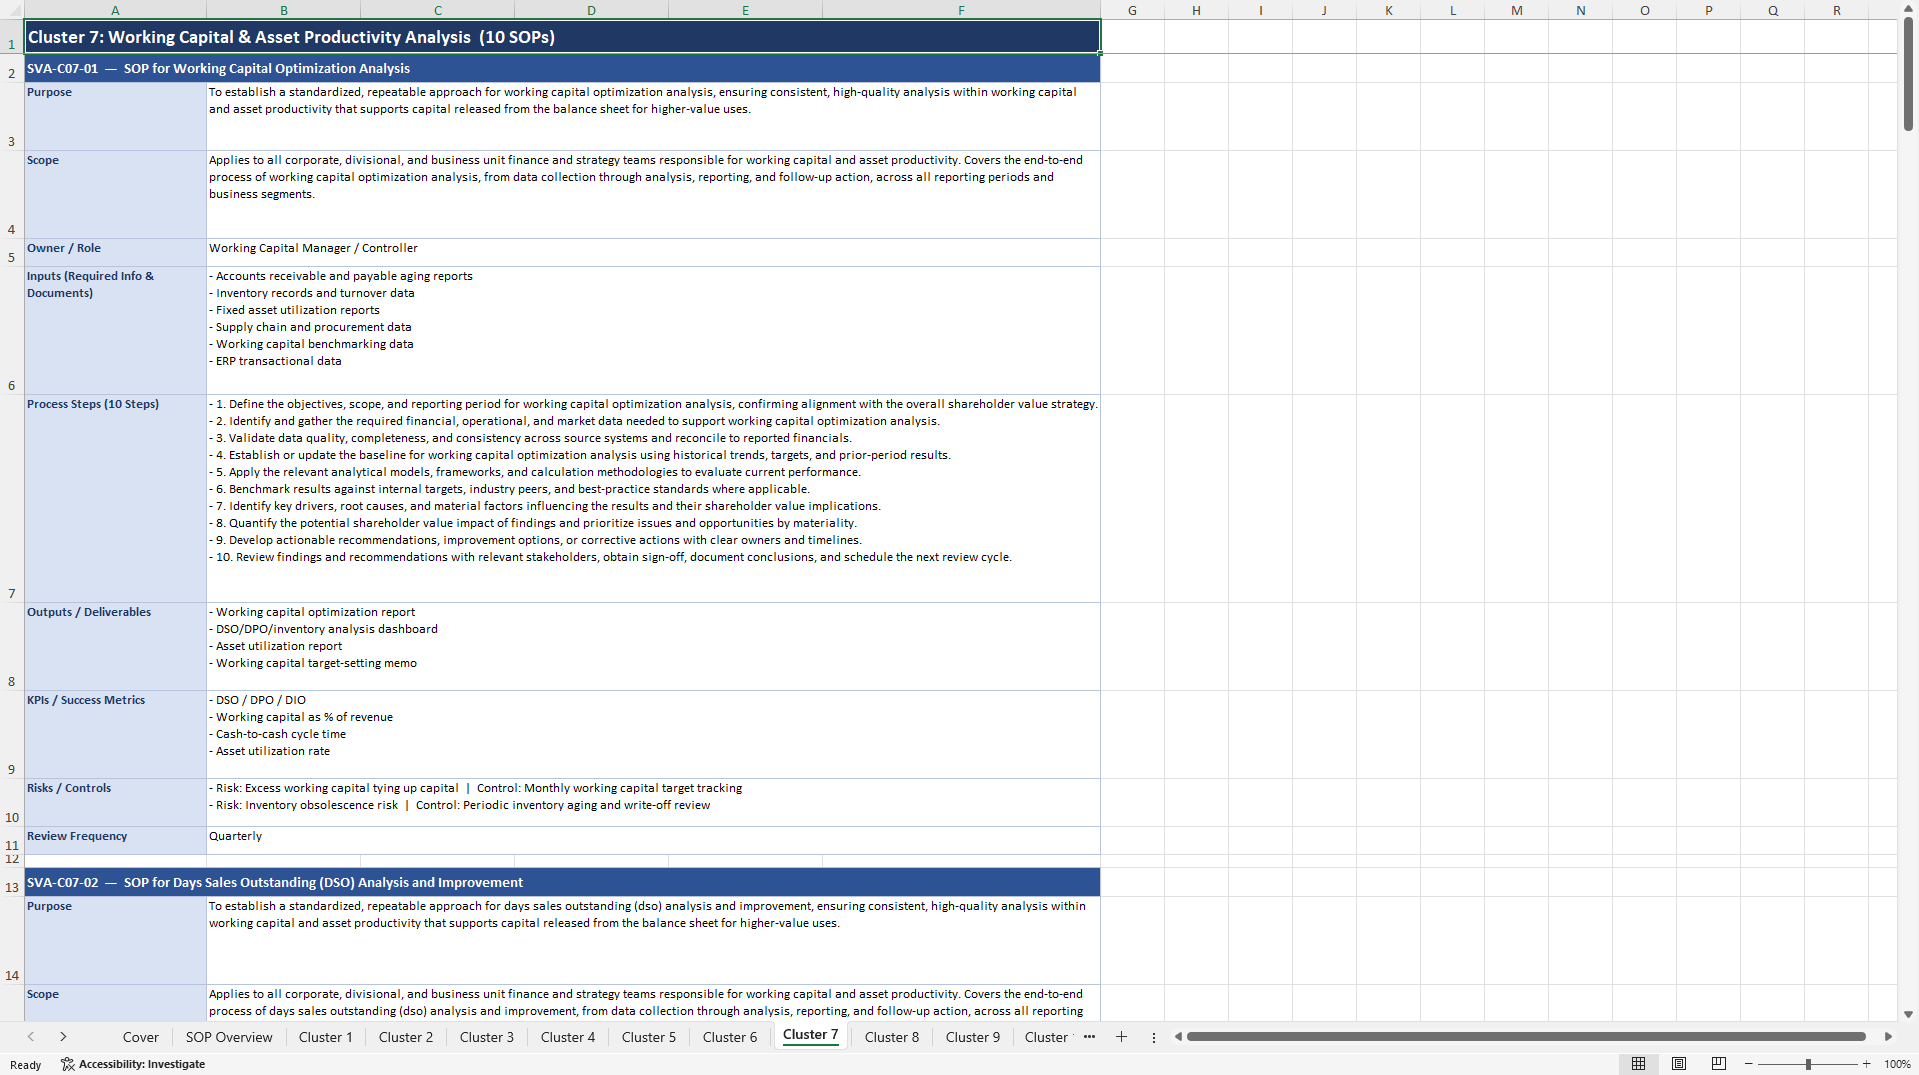Switch to Cluster 8 sheet
Image resolution: width=1919 pixels, height=1075 pixels.
tap(892, 1037)
